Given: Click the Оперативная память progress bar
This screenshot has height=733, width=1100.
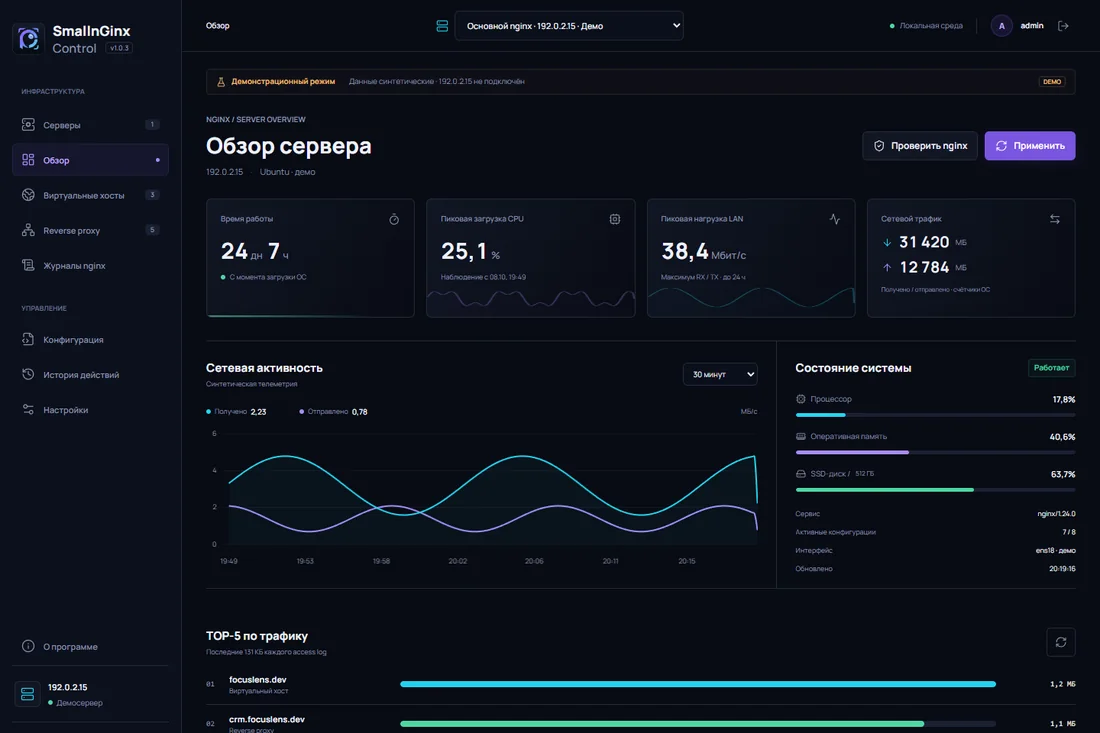Looking at the screenshot, I should (935, 452).
